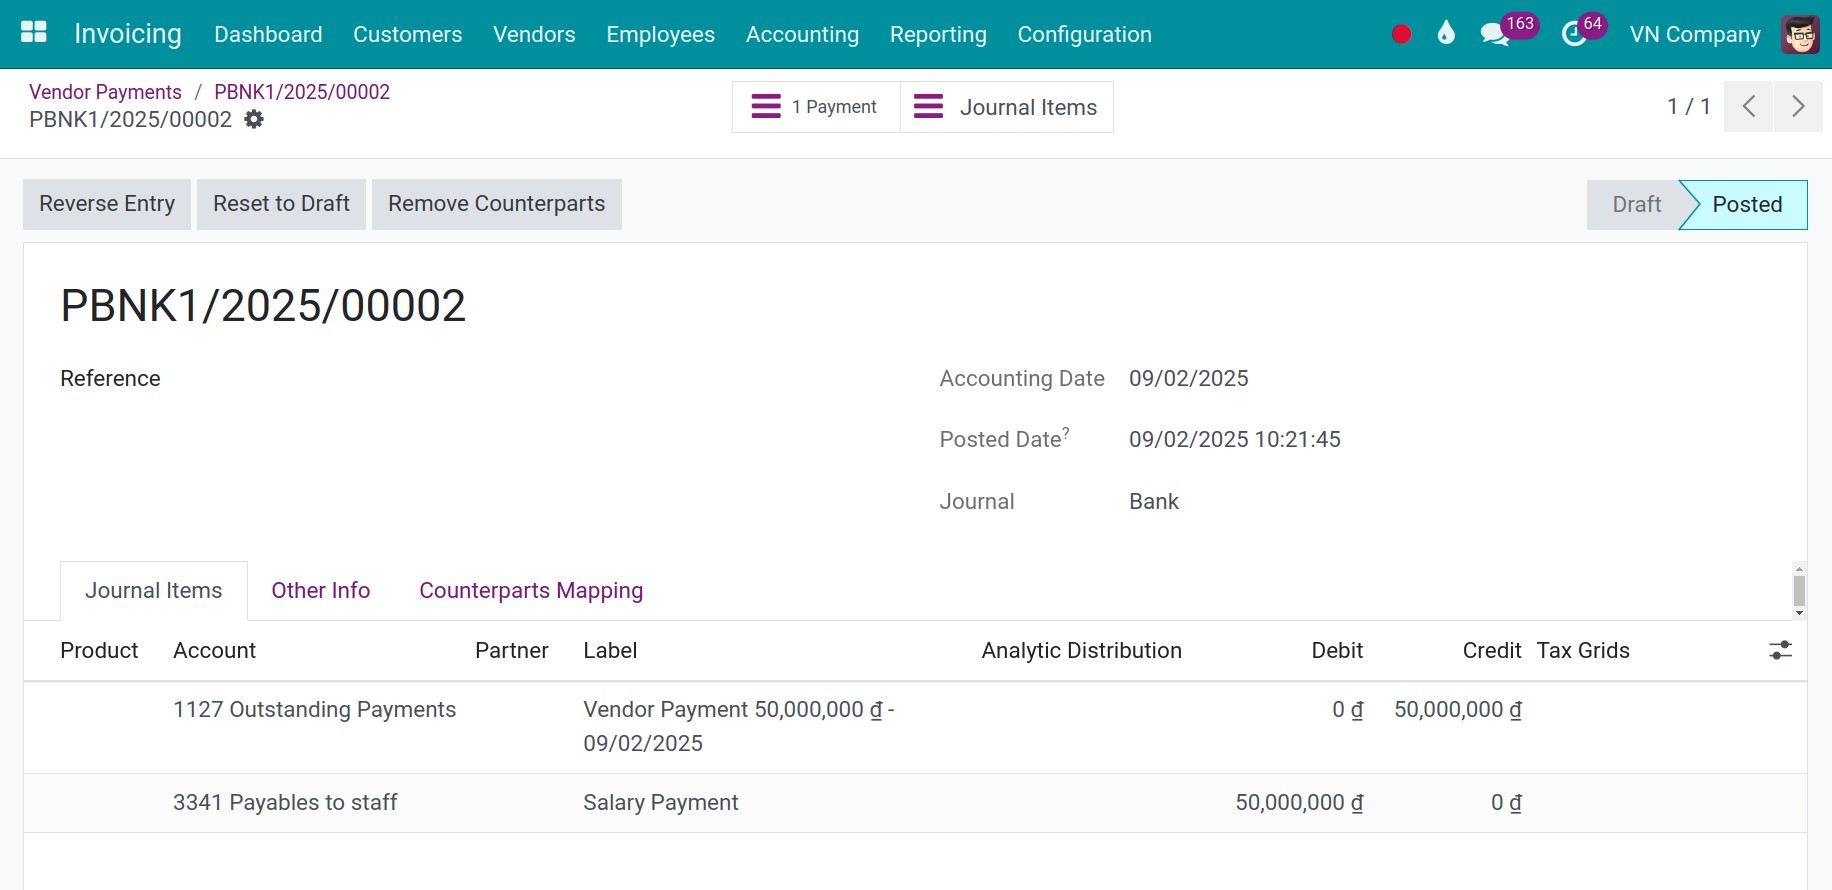
Task: Click the tab area scrollbar down arrow
Action: [x=1799, y=613]
